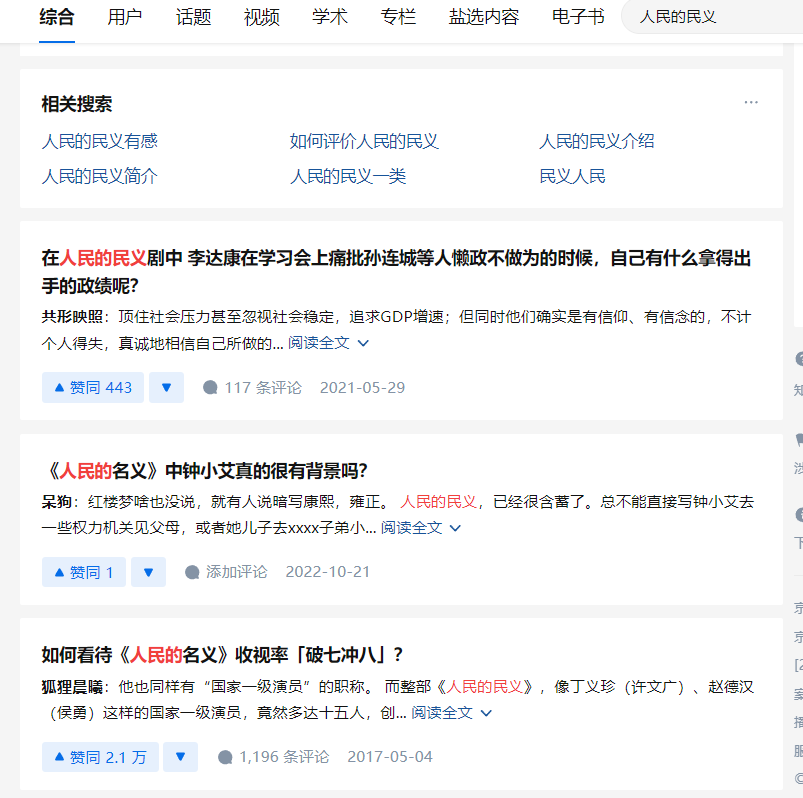This screenshot has height=798, width=803.
Task: Toggle upvote for the 破七冲八 answer
Action: tap(99, 756)
